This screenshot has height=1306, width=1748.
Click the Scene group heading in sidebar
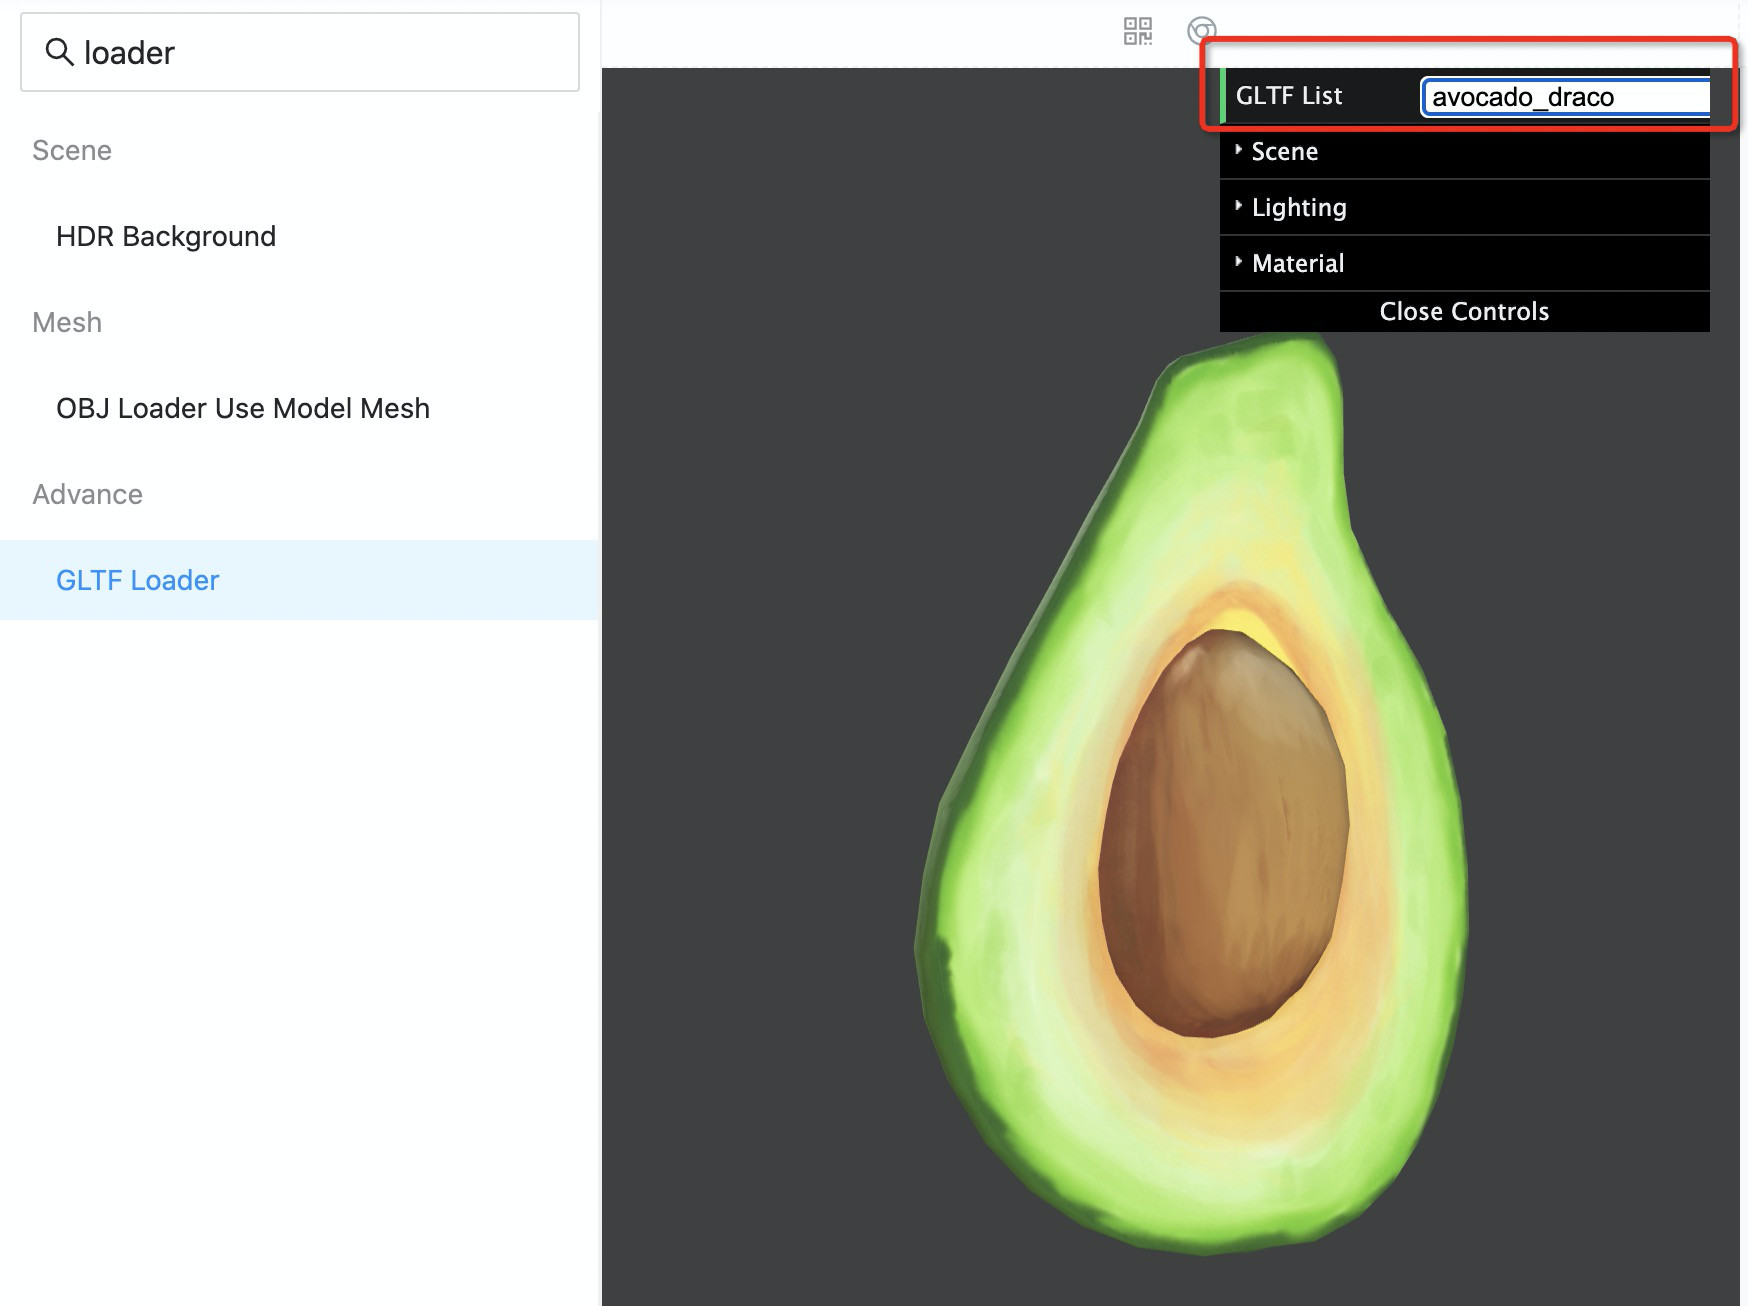tap(72, 150)
